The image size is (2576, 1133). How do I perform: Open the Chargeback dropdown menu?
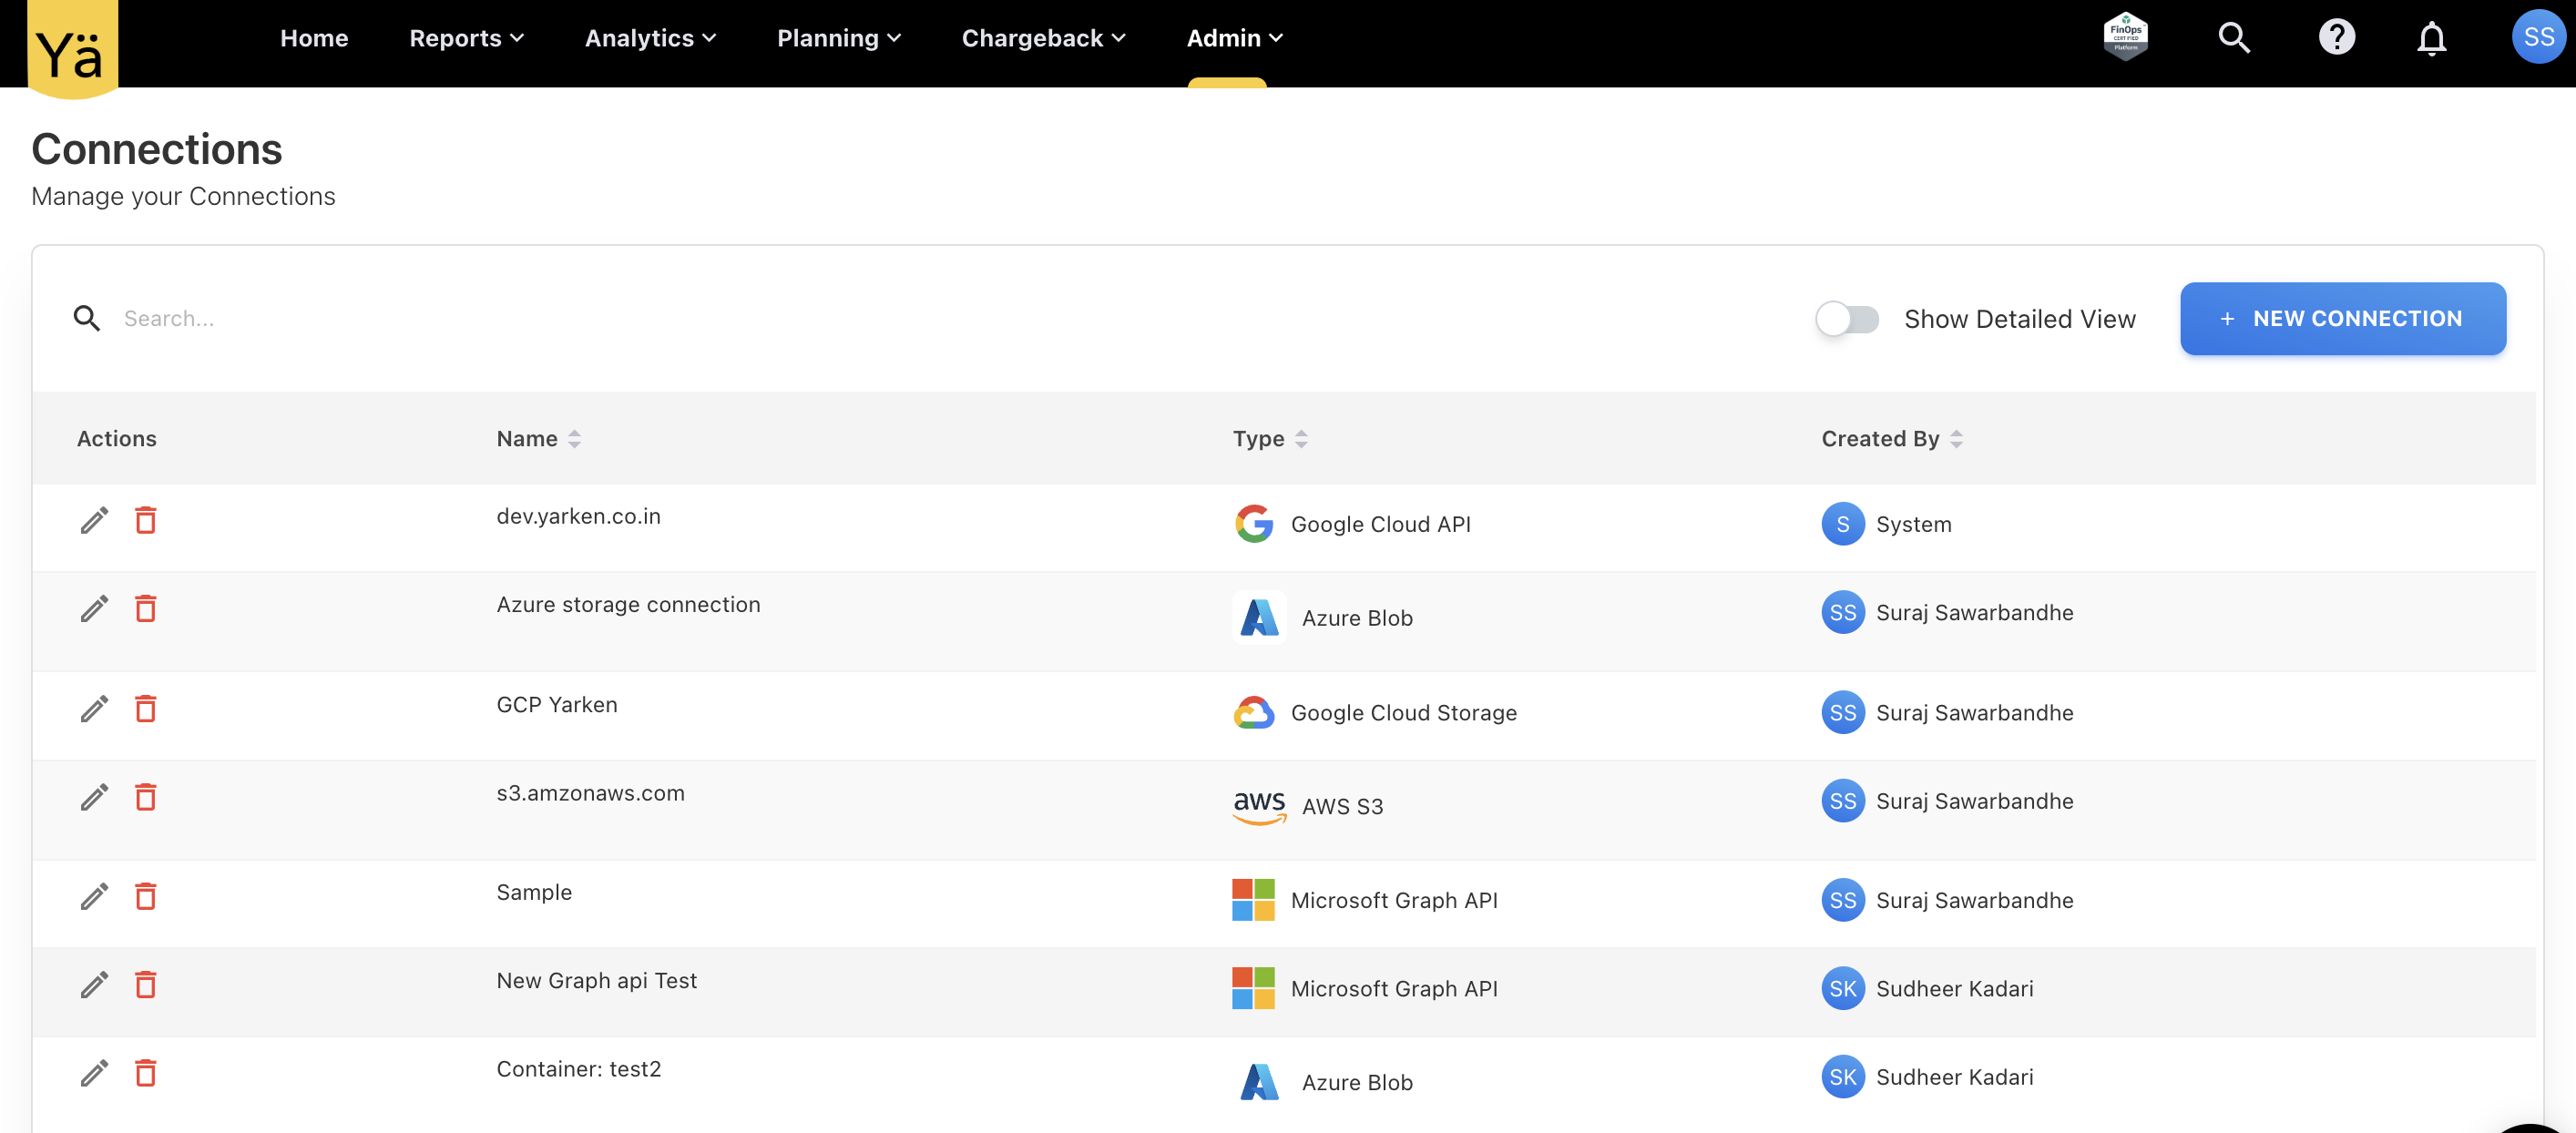tap(1042, 38)
